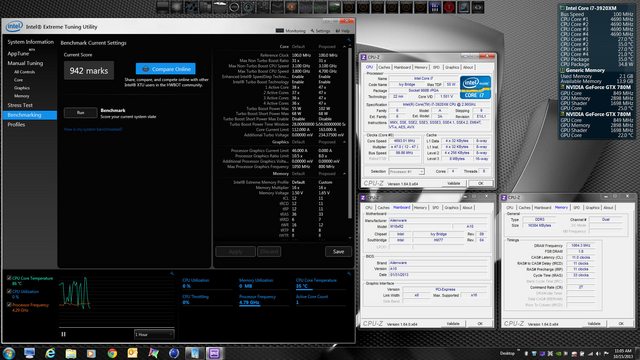Click the settings list vertical scrollbar
640x360 pixels.
click(x=349, y=135)
